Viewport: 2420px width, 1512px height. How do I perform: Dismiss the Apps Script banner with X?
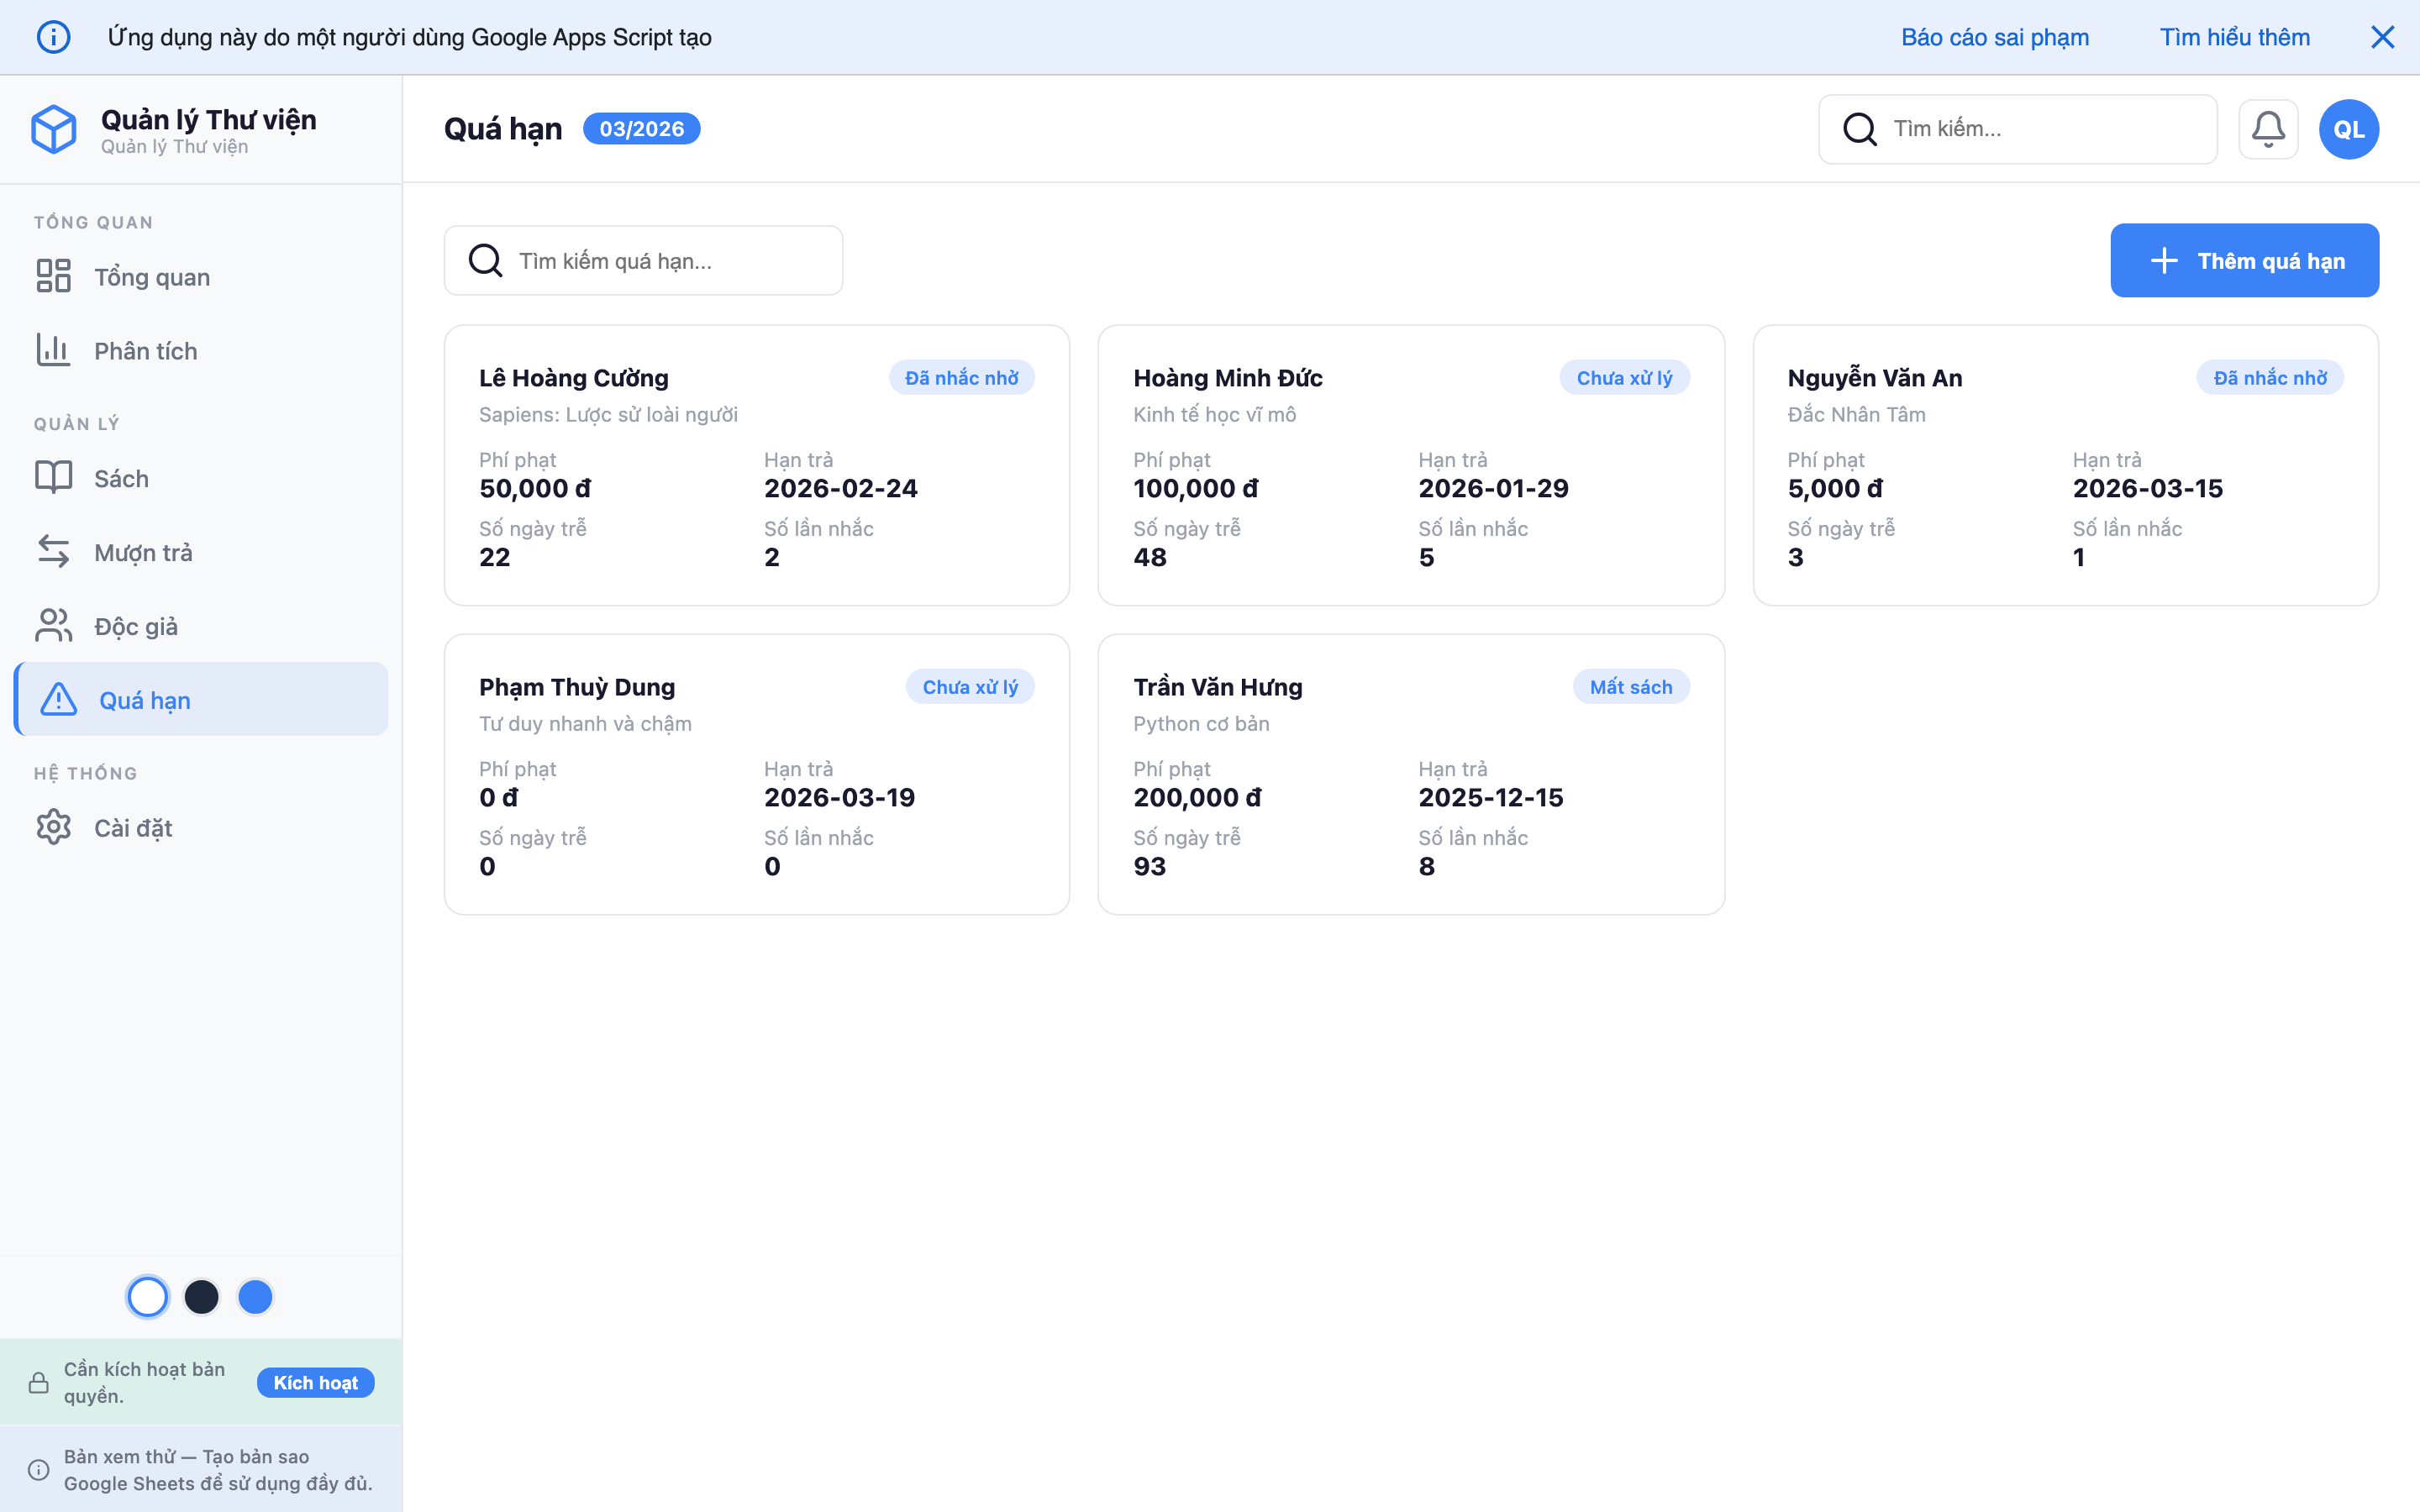point(2382,37)
